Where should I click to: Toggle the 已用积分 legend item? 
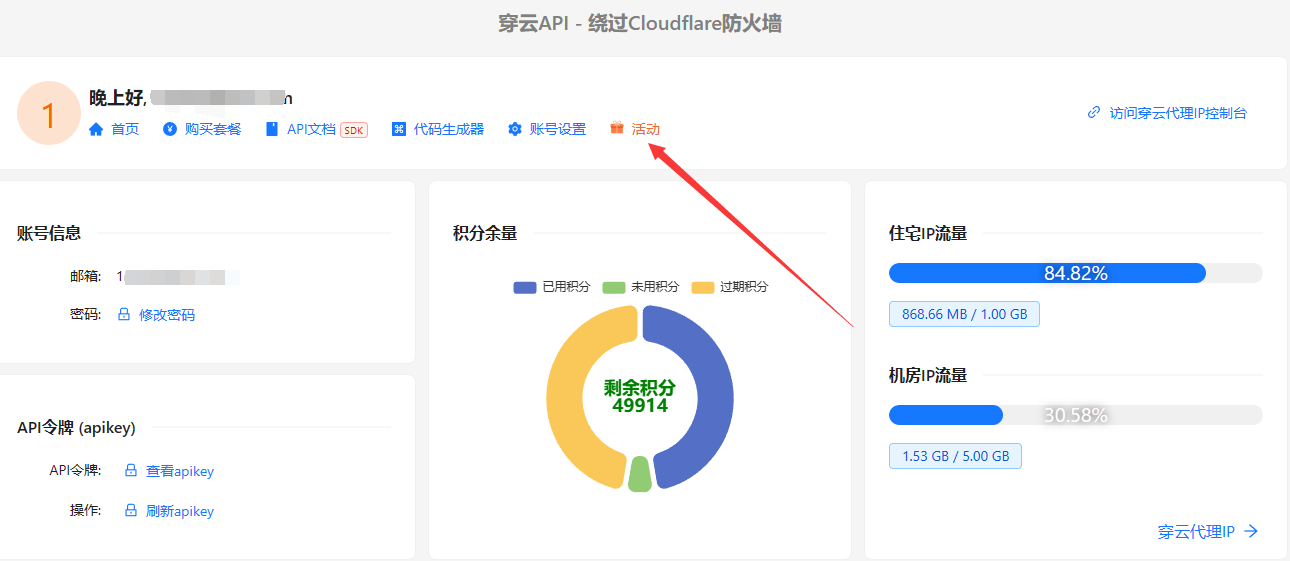click(552, 287)
